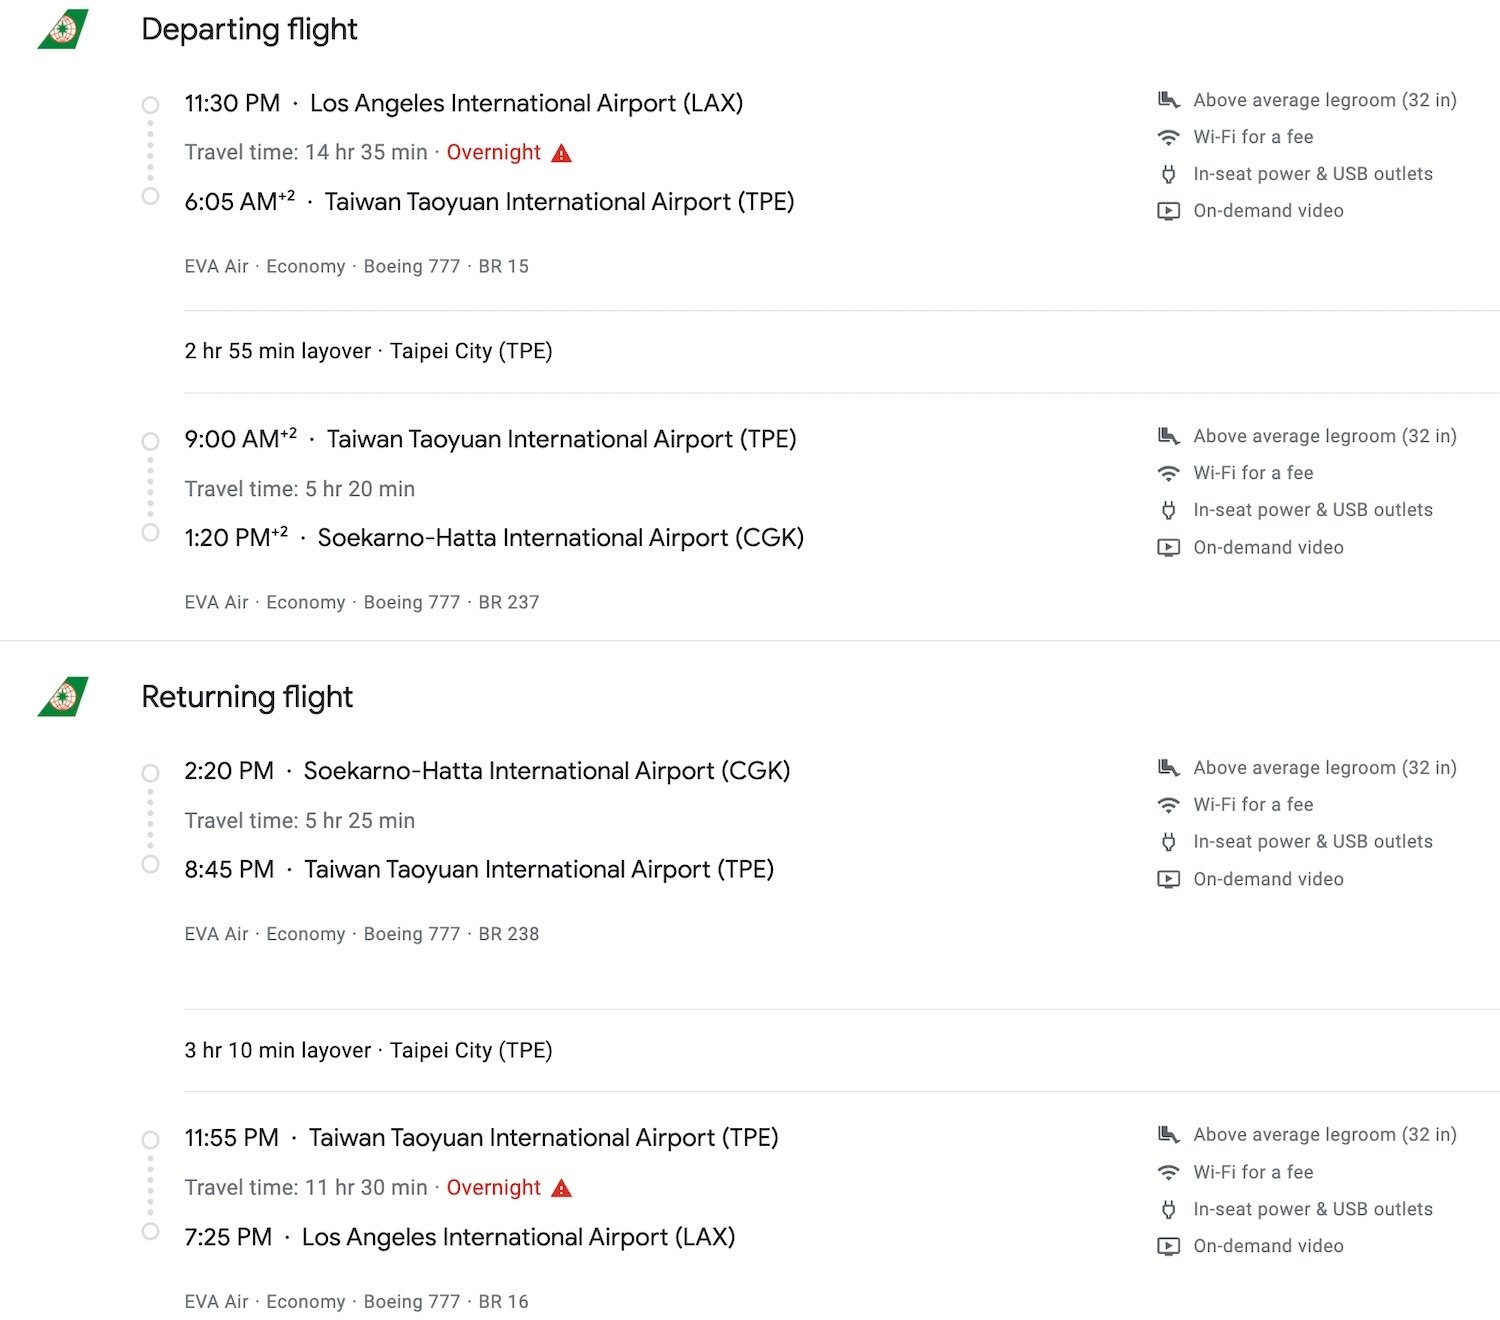
Task: Click legroom seat icon for flight BR 16
Action: click(x=1168, y=1135)
